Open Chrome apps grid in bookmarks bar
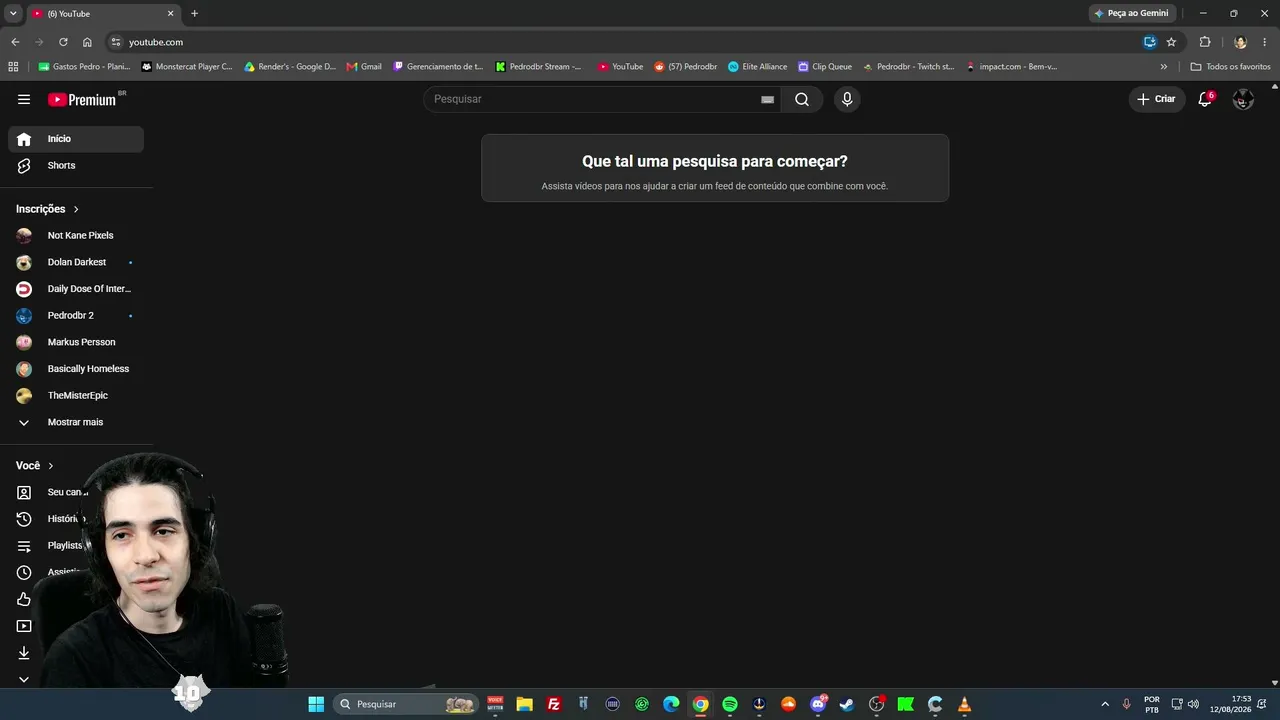The width and height of the screenshot is (1280, 720). click(x=13, y=67)
